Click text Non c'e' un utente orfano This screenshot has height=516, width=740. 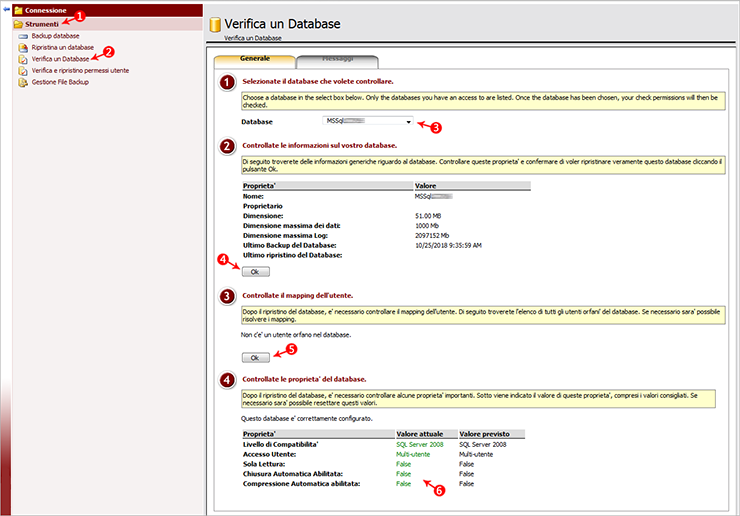tap(296, 335)
